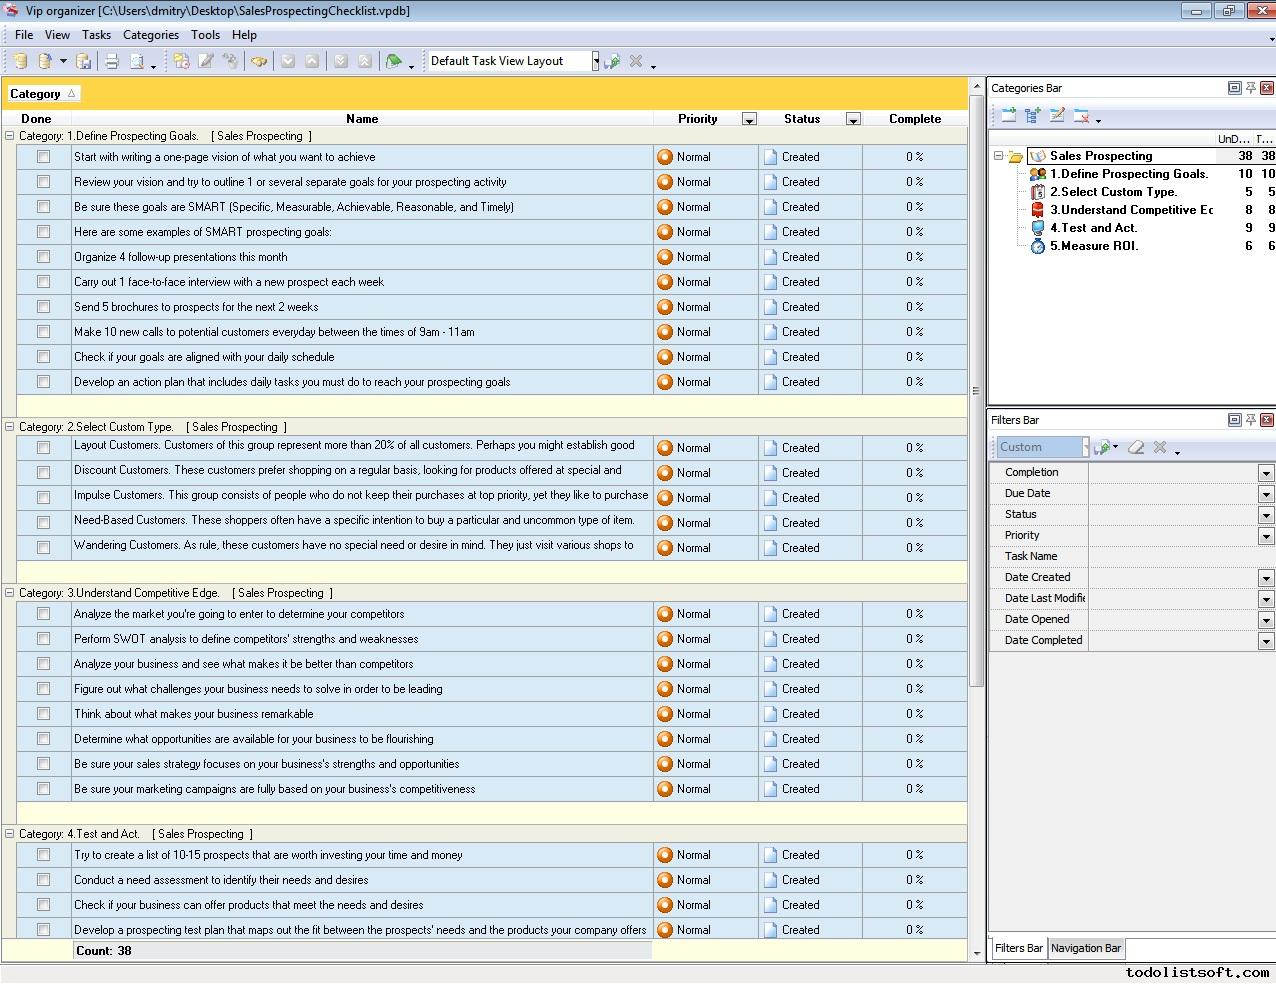Pin the Categories Bar panel

1250,88
